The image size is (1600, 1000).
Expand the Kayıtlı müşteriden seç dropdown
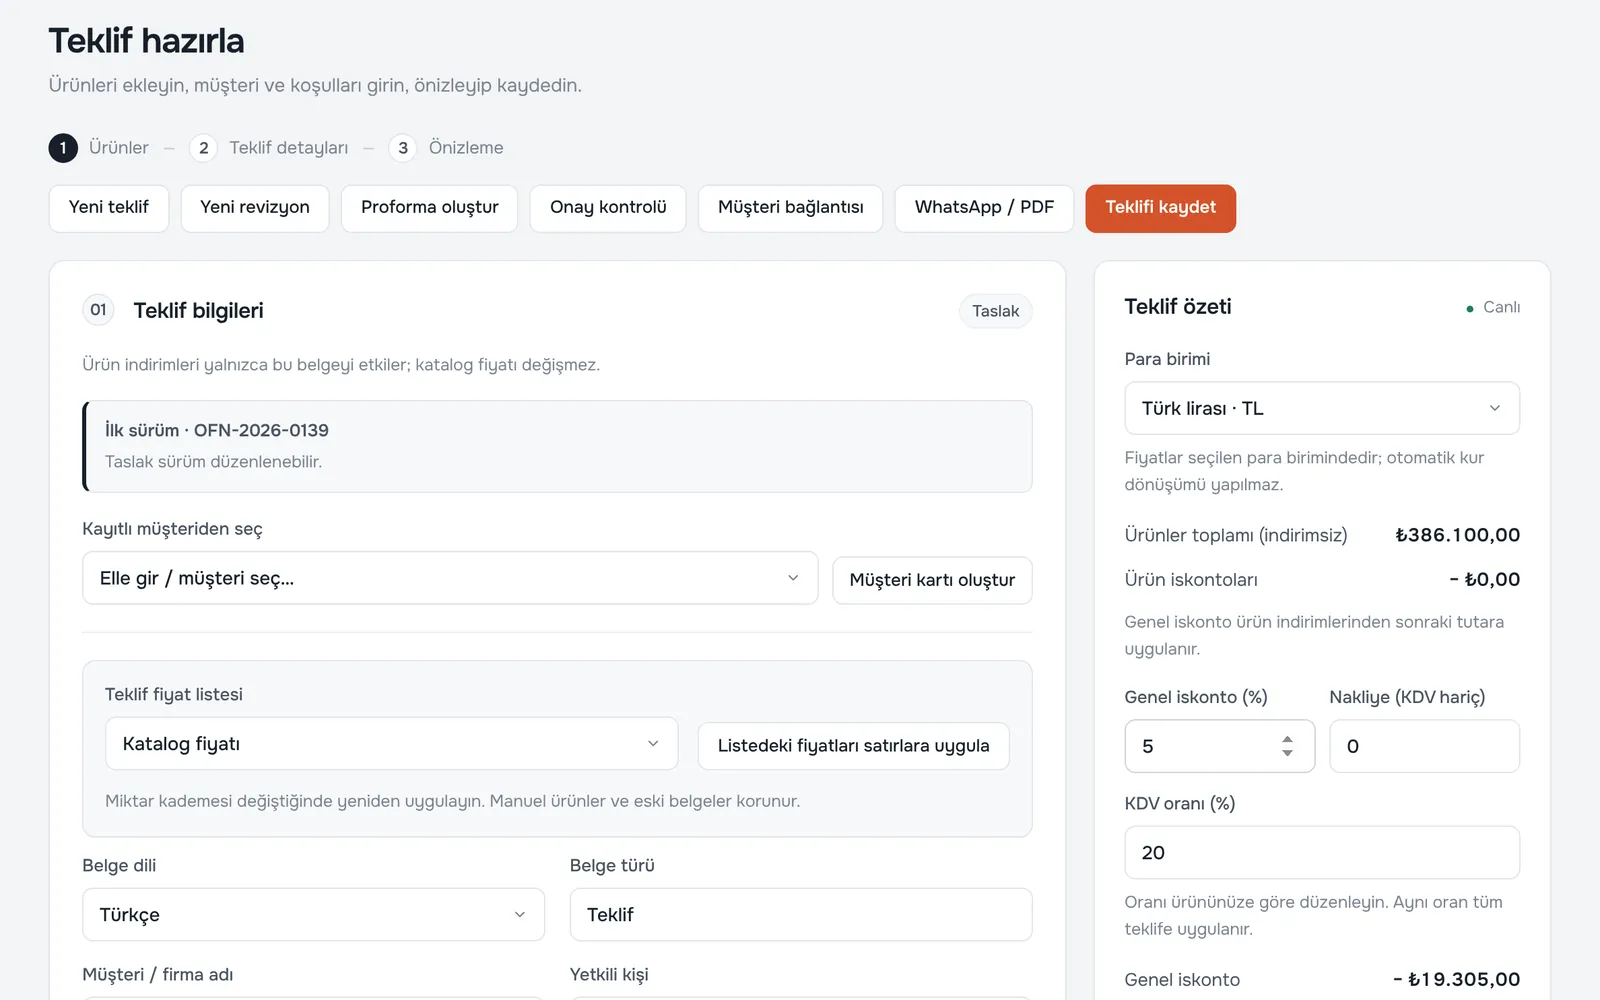point(450,578)
